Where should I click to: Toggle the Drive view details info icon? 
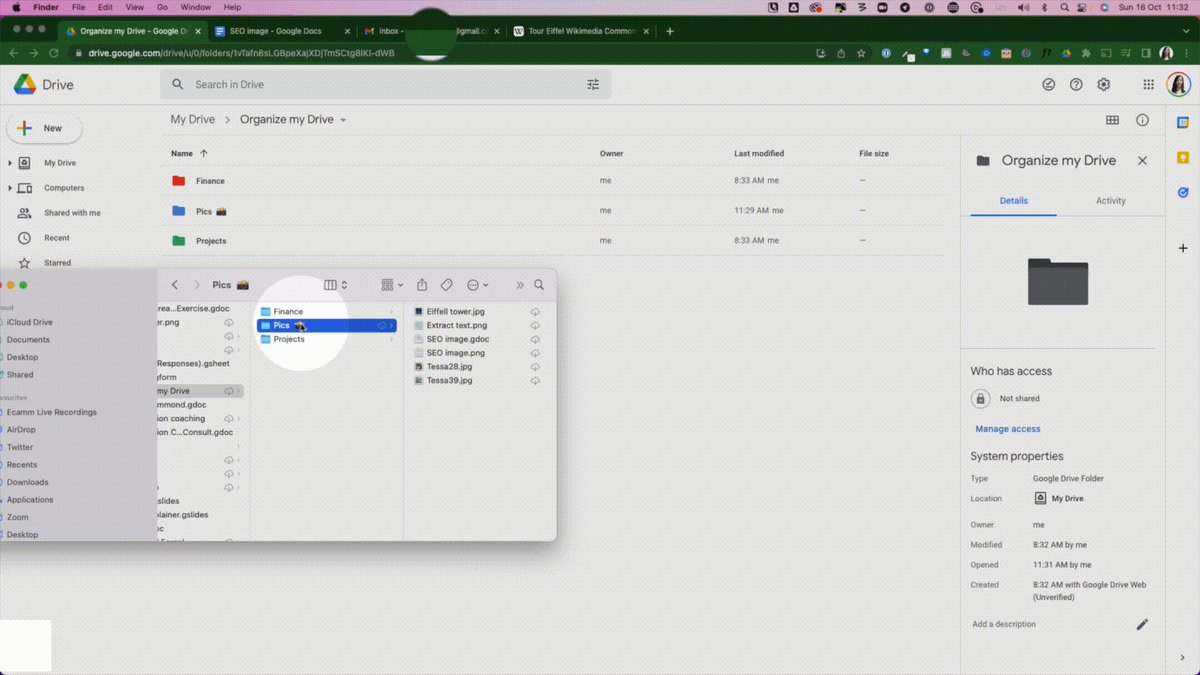[1142, 120]
